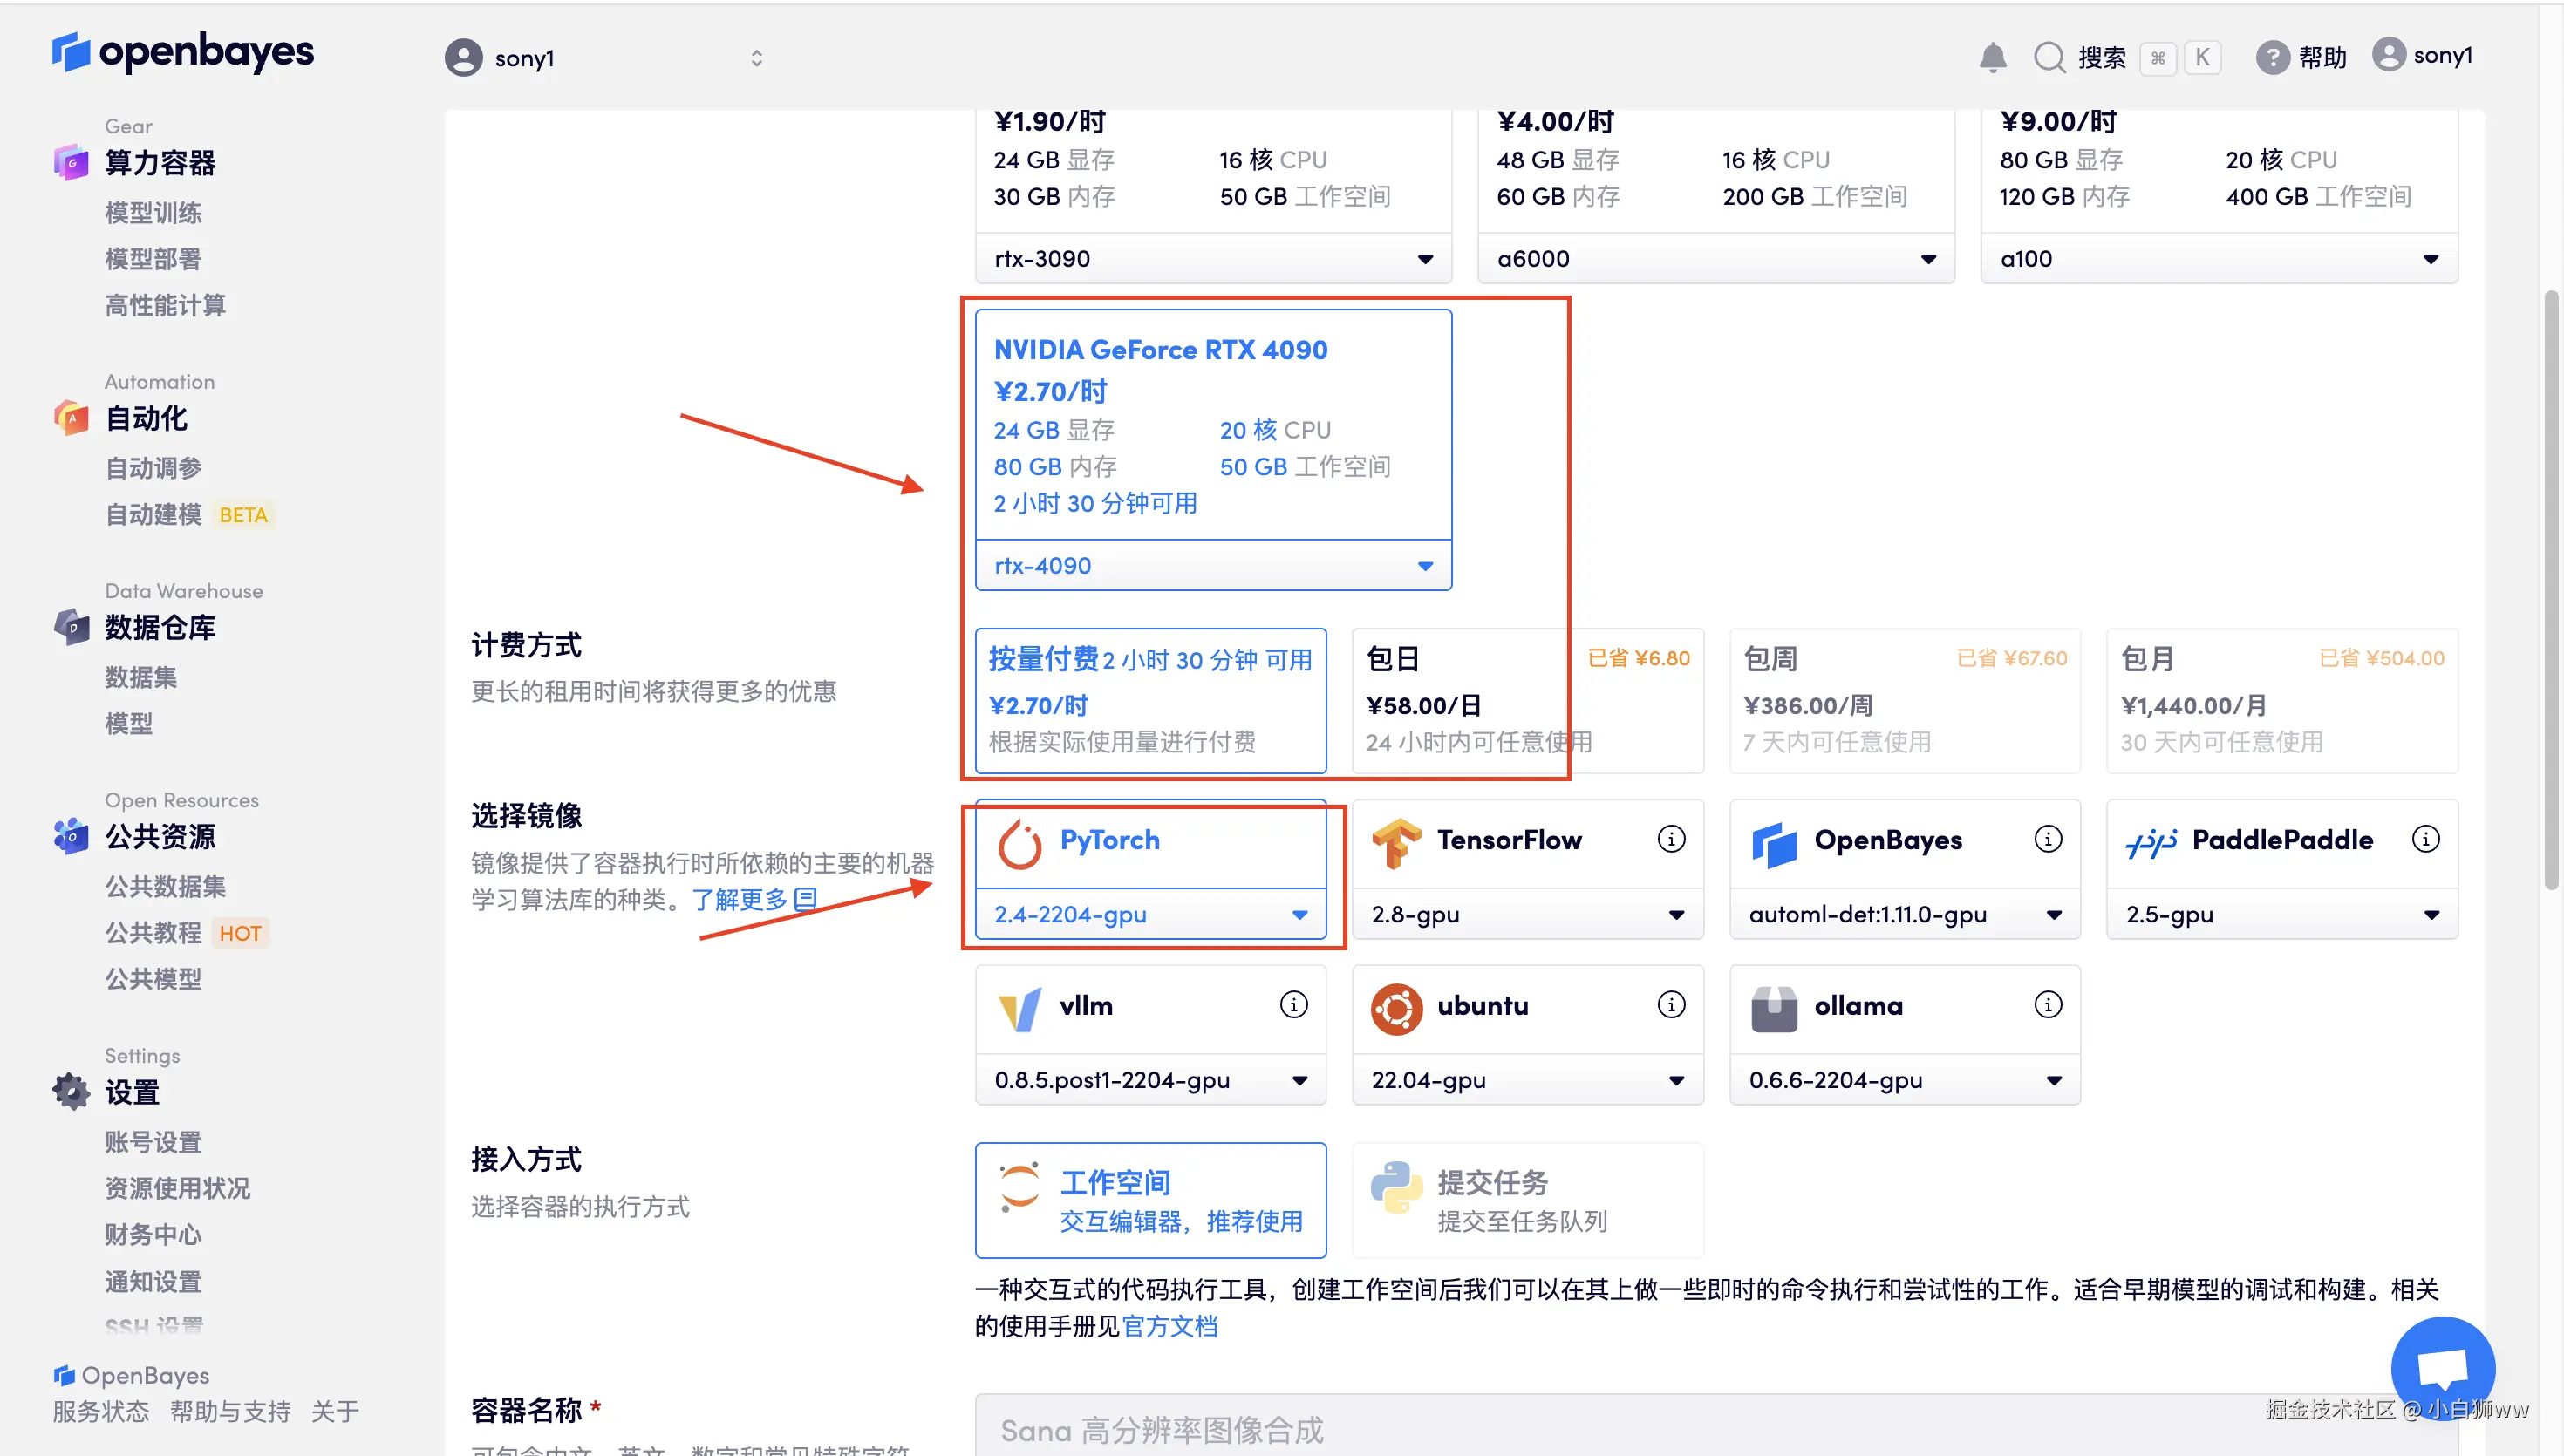The height and width of the screenshot is (1456, 2564).
Task: Open 模型训练 in the sidebar
Action: (x=153, y=213)
